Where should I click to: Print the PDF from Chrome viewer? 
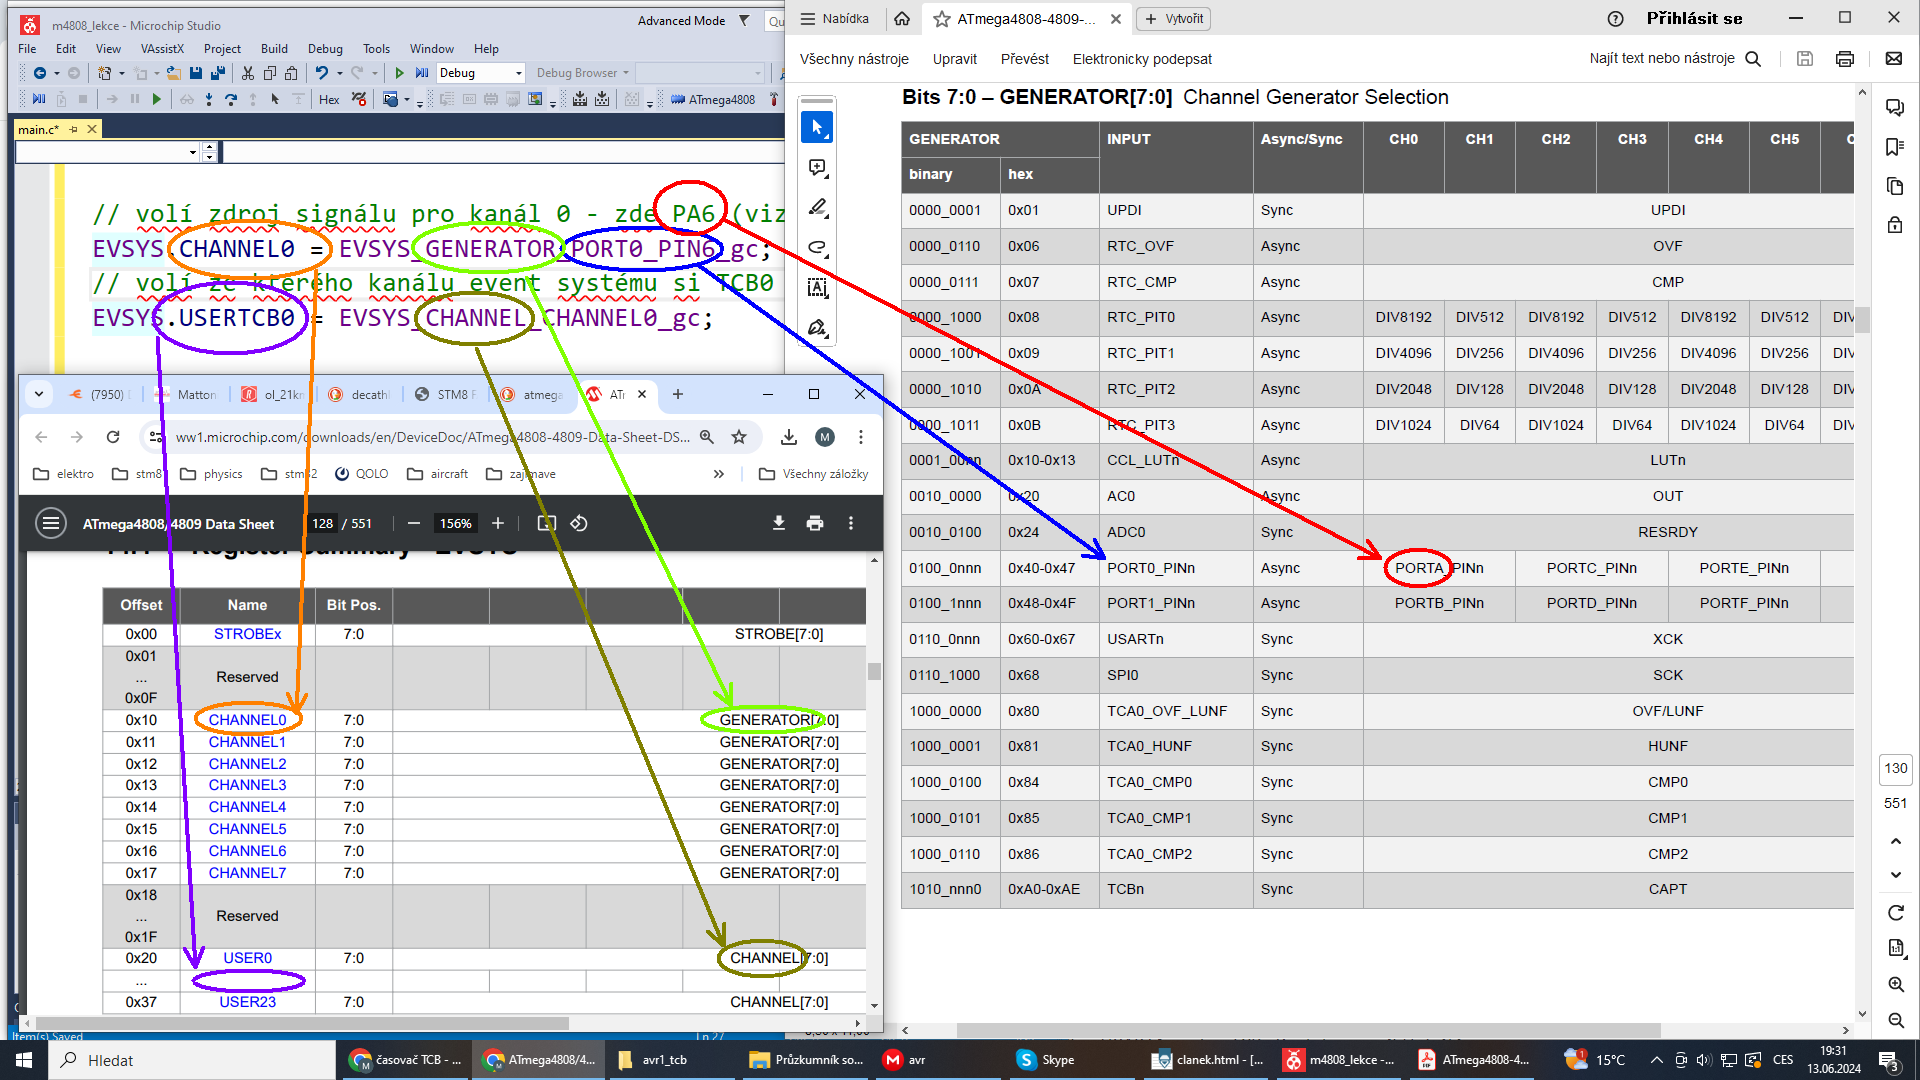tap(815, 523)
